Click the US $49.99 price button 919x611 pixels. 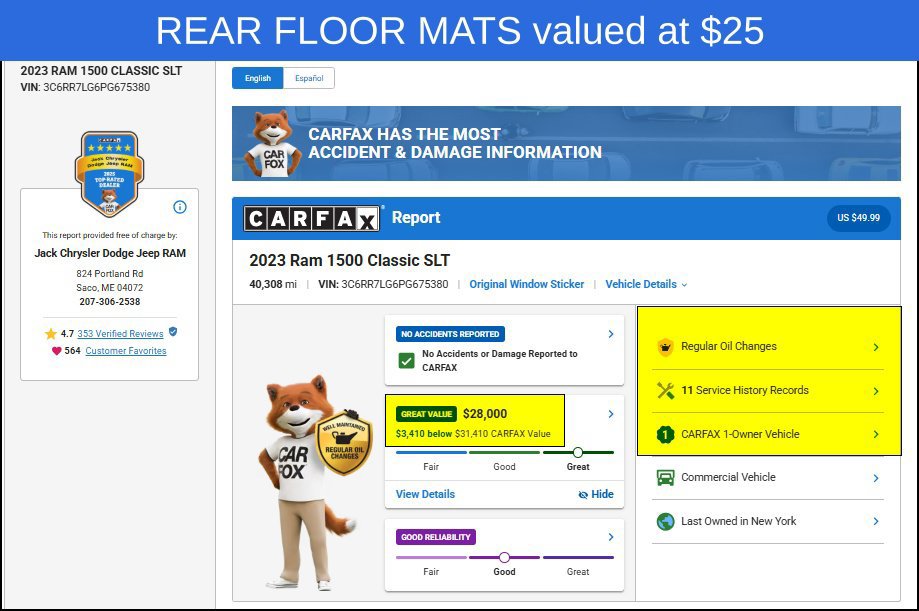pyautogui.click(x=858, y=218)
